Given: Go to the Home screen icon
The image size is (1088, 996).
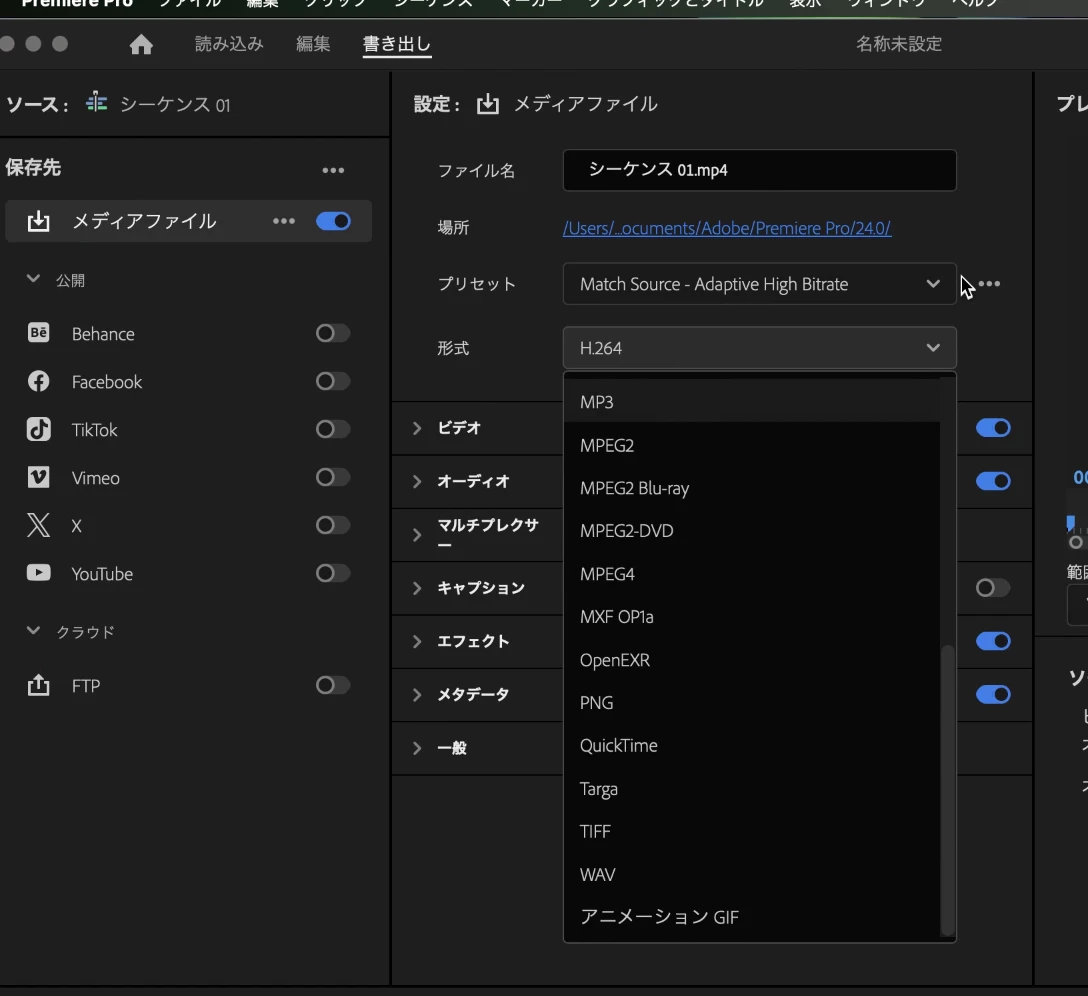Looking at the screenshot, I should point(141,44).
